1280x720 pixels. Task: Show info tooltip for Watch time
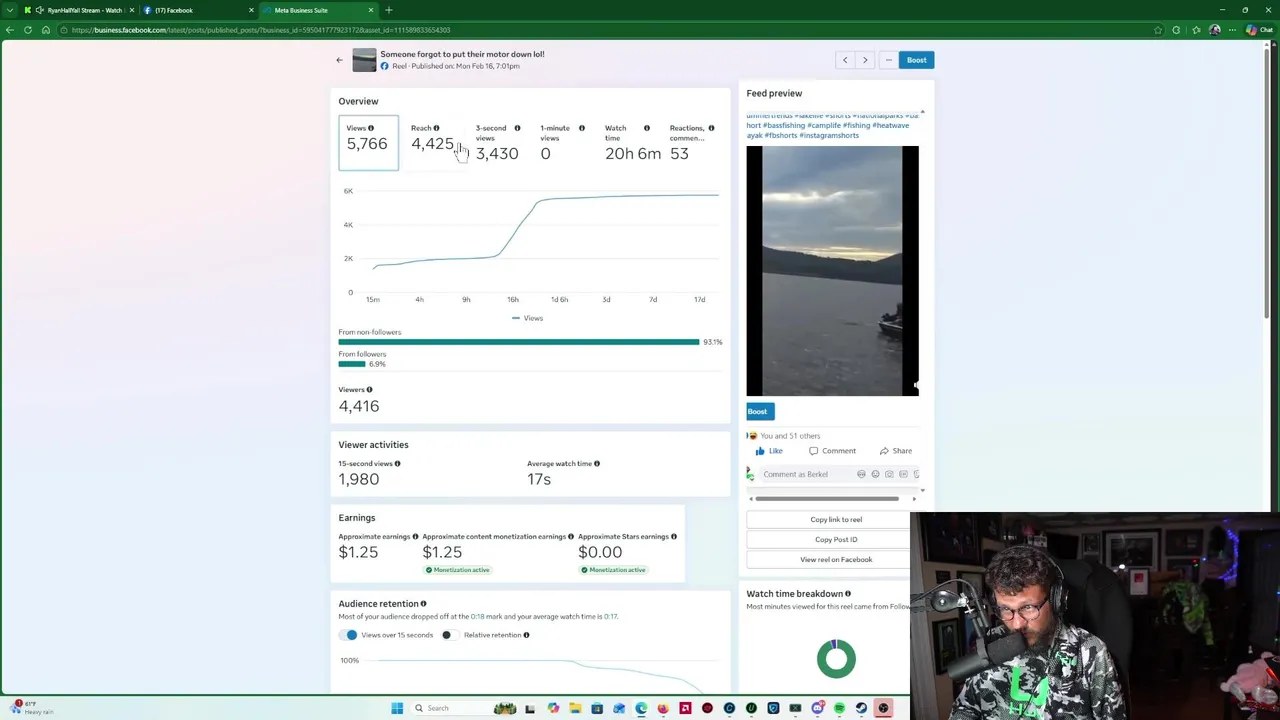coord(646,128)
